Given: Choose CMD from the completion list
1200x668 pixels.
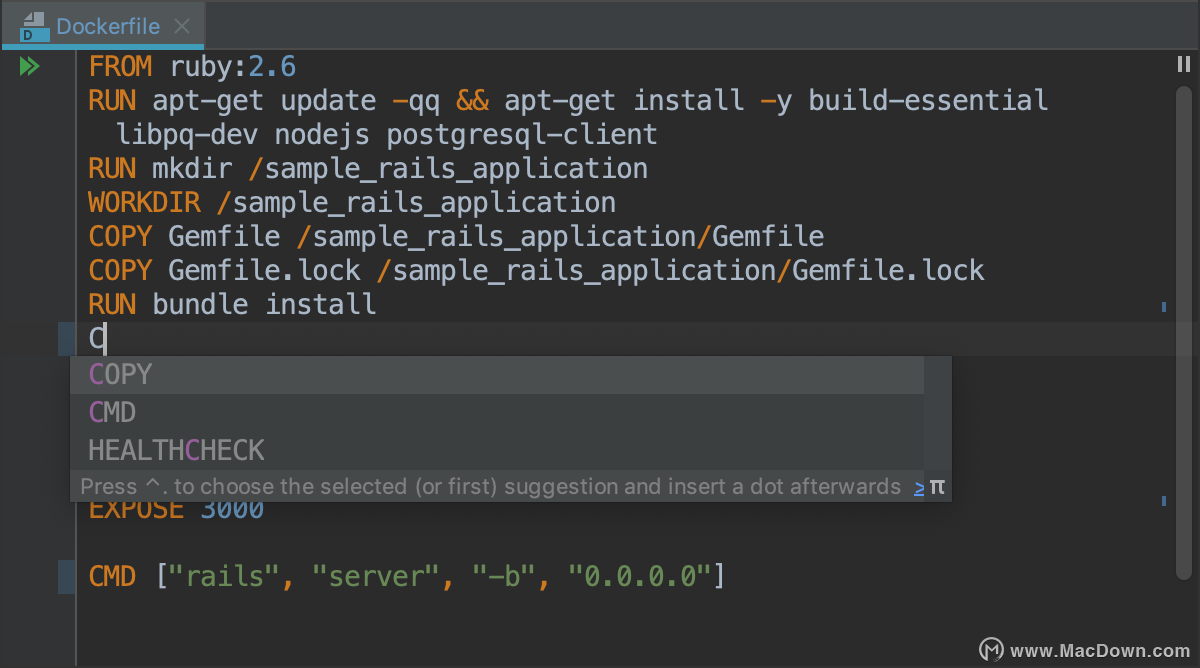Looking at the screenshot, I should coord(497,413).
